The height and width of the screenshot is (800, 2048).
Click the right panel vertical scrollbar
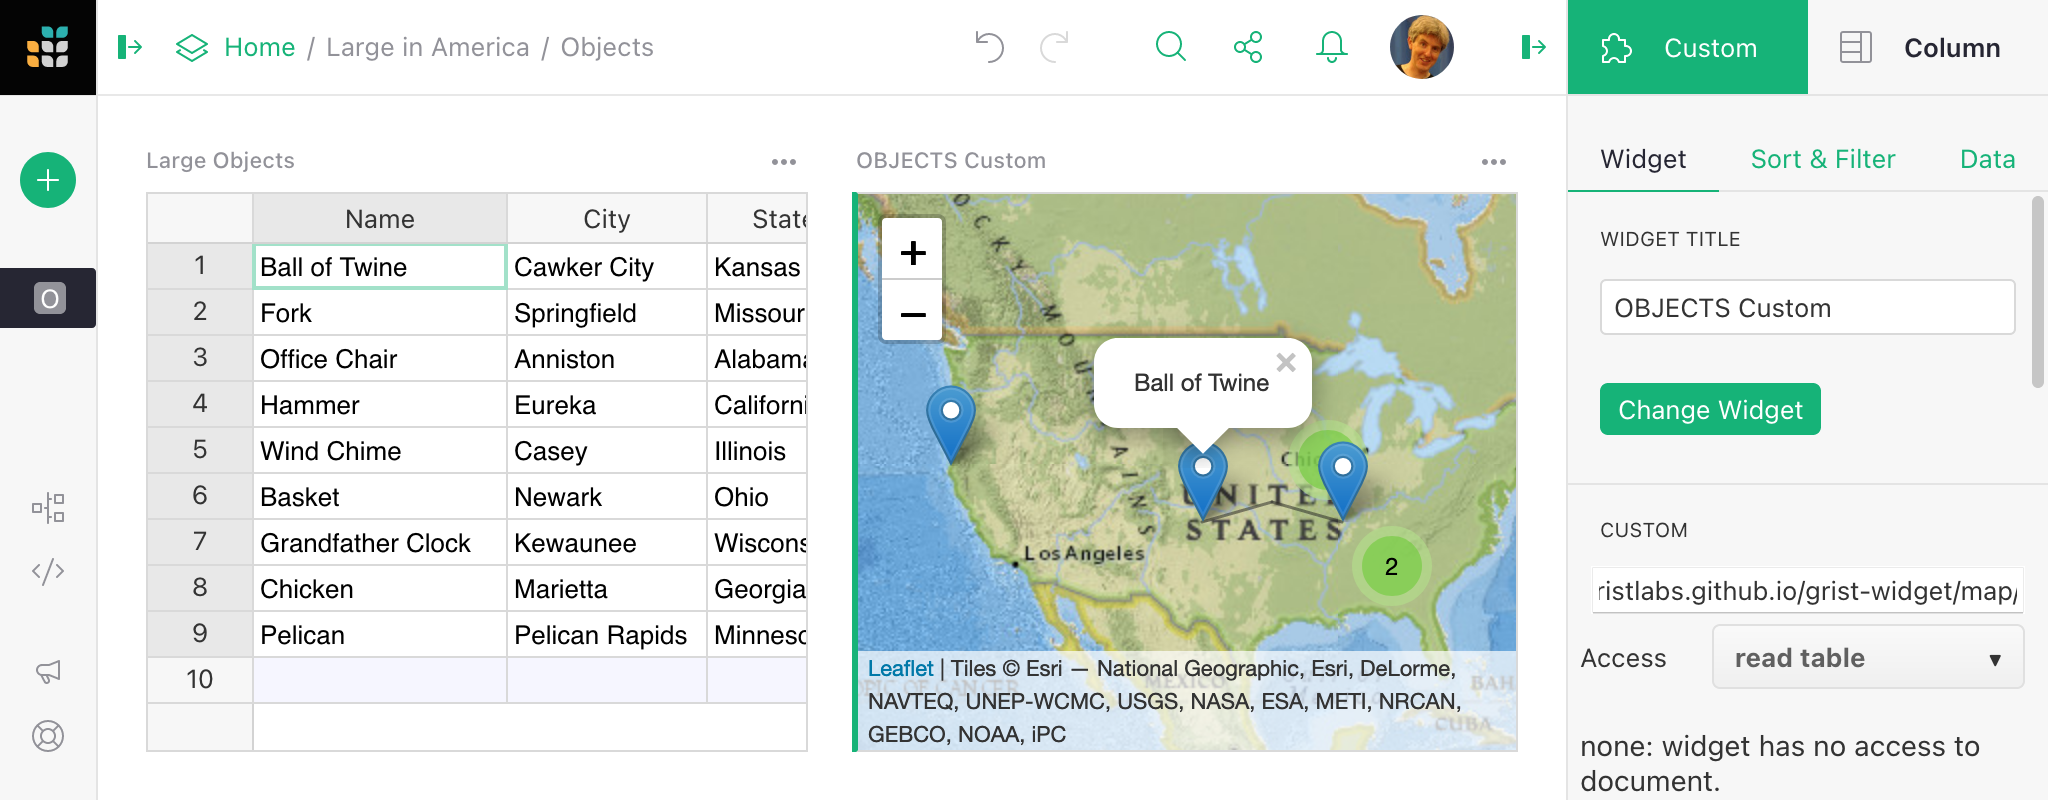(2038, 292)
